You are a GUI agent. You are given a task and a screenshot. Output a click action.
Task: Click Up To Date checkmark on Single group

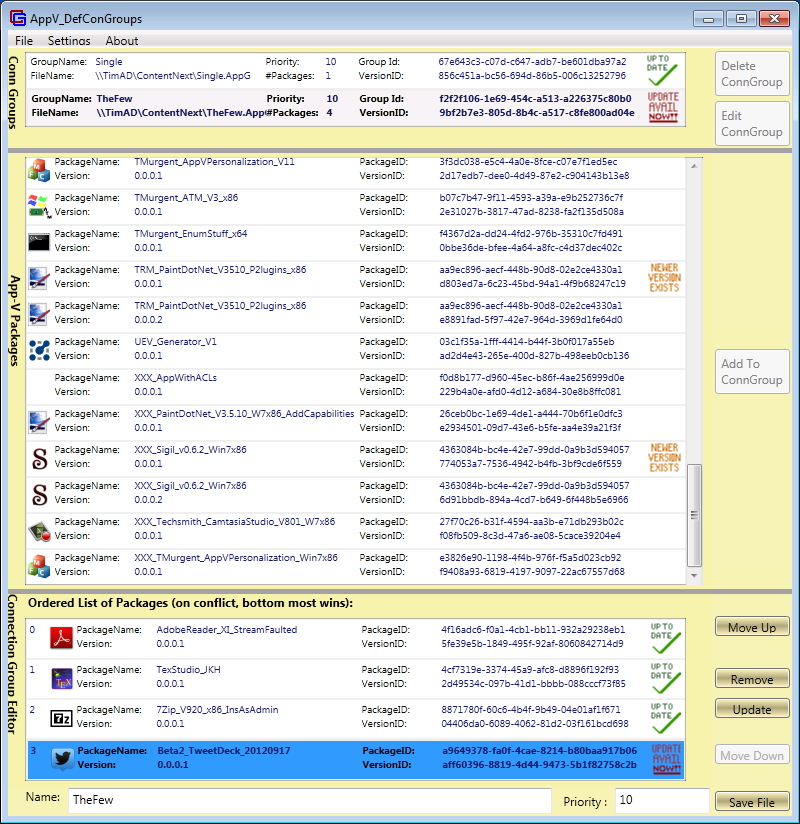pyautogui.click(x=661, y=70)
